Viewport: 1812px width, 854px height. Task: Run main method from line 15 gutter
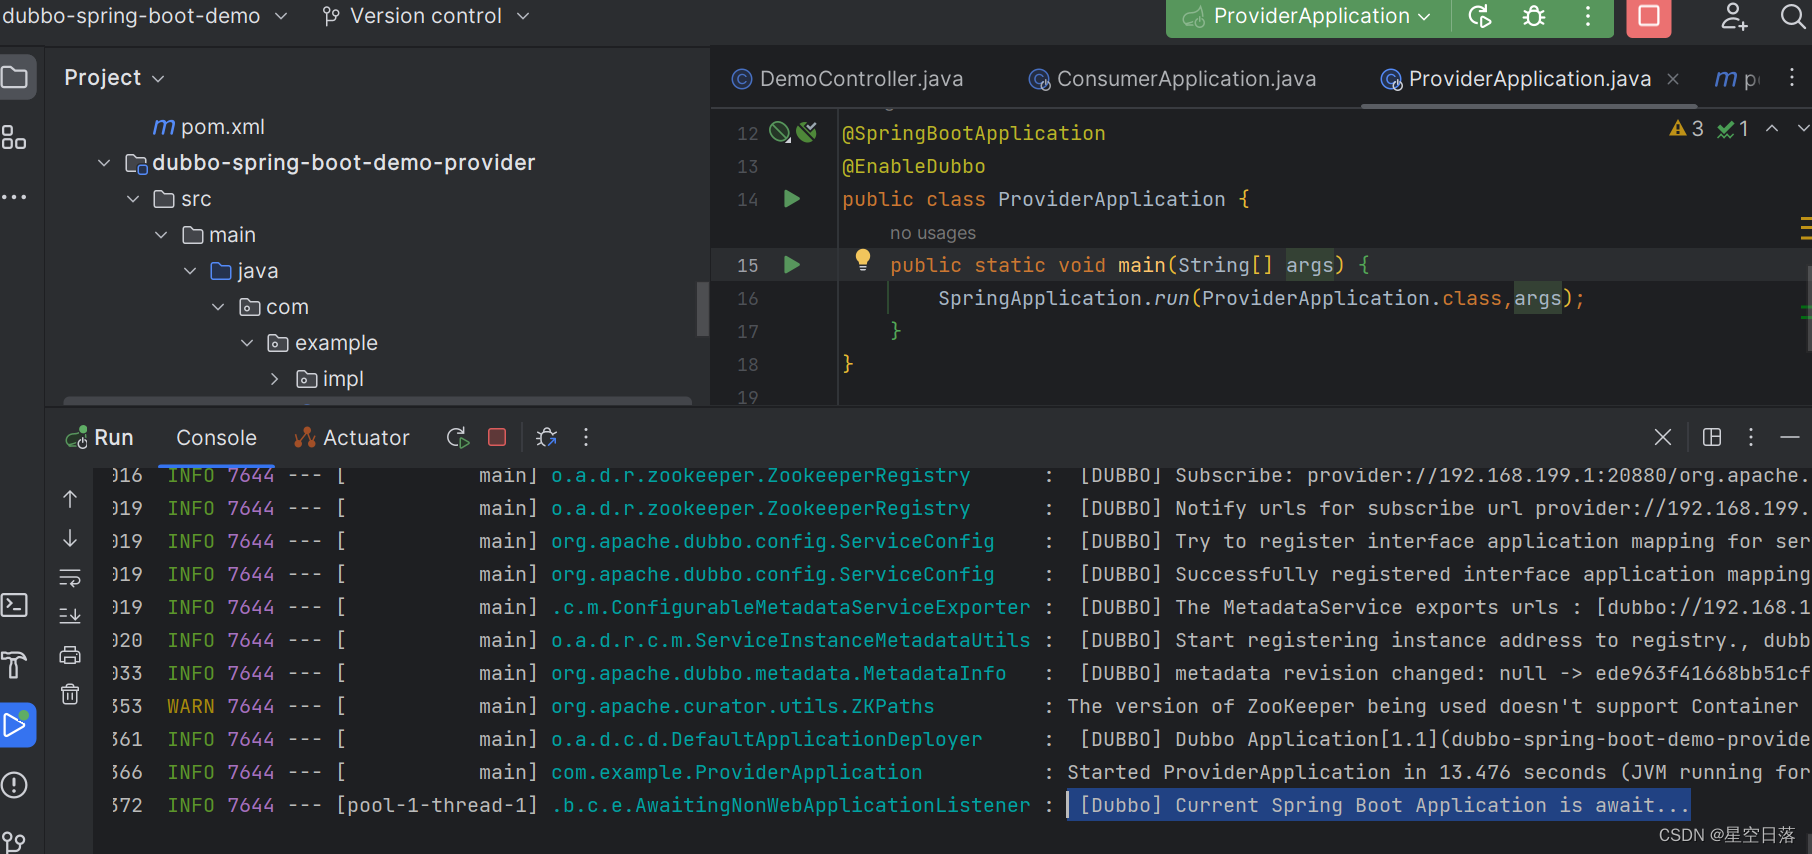[792, 265]
